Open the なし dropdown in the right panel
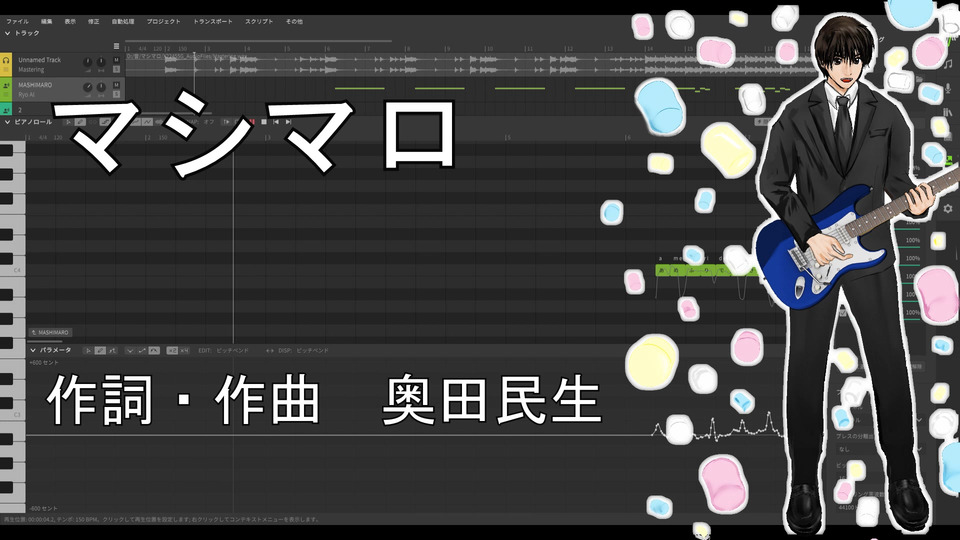 point(879,449)
